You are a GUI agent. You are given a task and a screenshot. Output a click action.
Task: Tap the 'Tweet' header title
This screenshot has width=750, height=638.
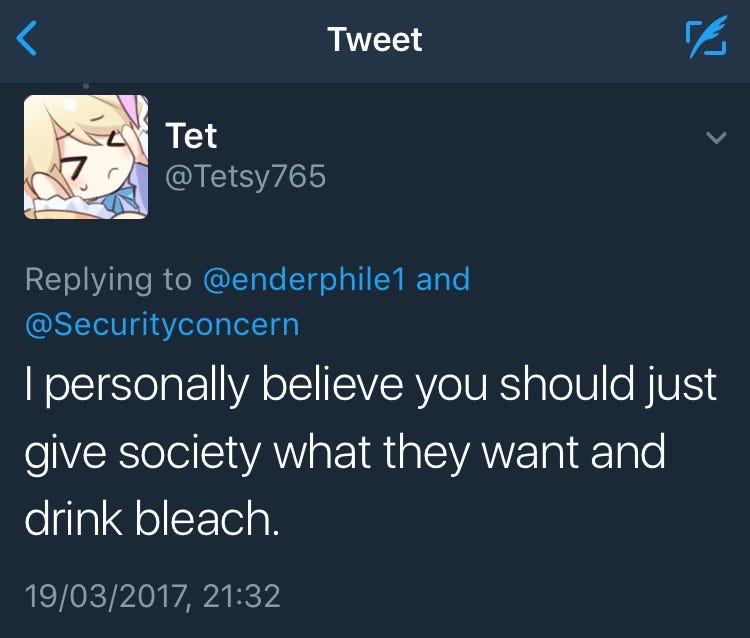tap(375, 39)
